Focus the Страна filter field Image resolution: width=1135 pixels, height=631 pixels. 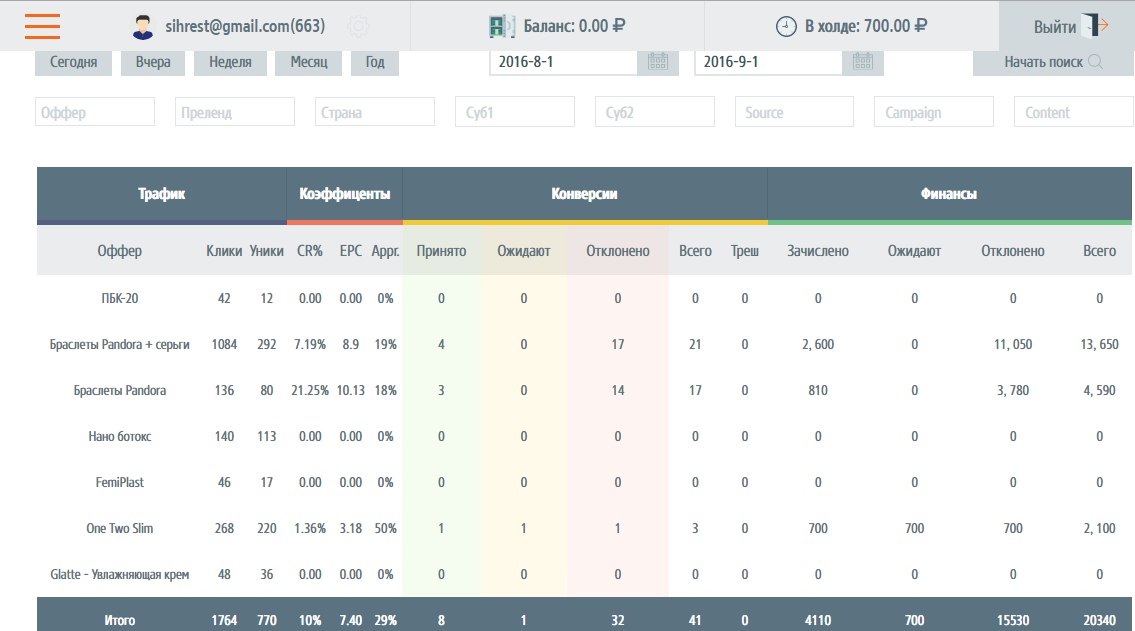(375, 112)
